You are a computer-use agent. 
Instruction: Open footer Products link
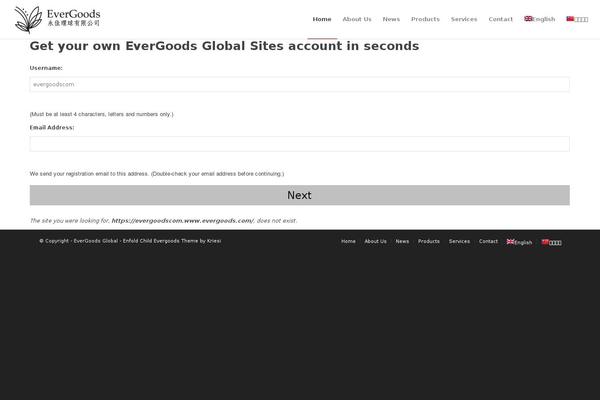[429, 242]
